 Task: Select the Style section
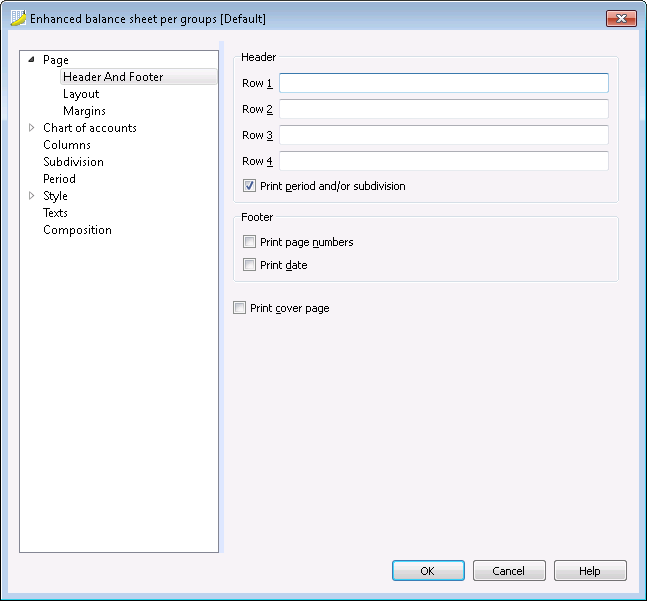point(55,196)
